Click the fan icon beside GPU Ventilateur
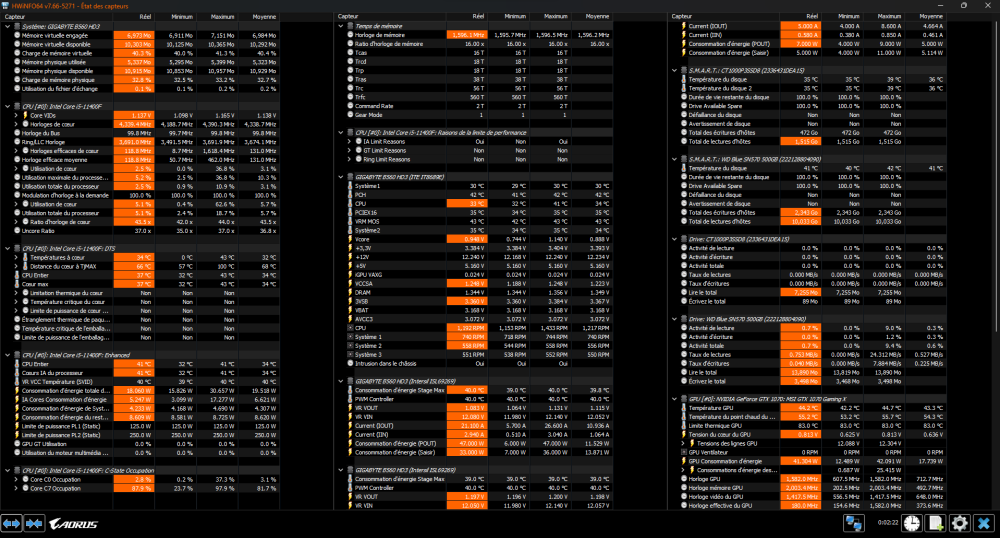The height and width of the screenshot is (538, 1000). [x=684, y=452]
